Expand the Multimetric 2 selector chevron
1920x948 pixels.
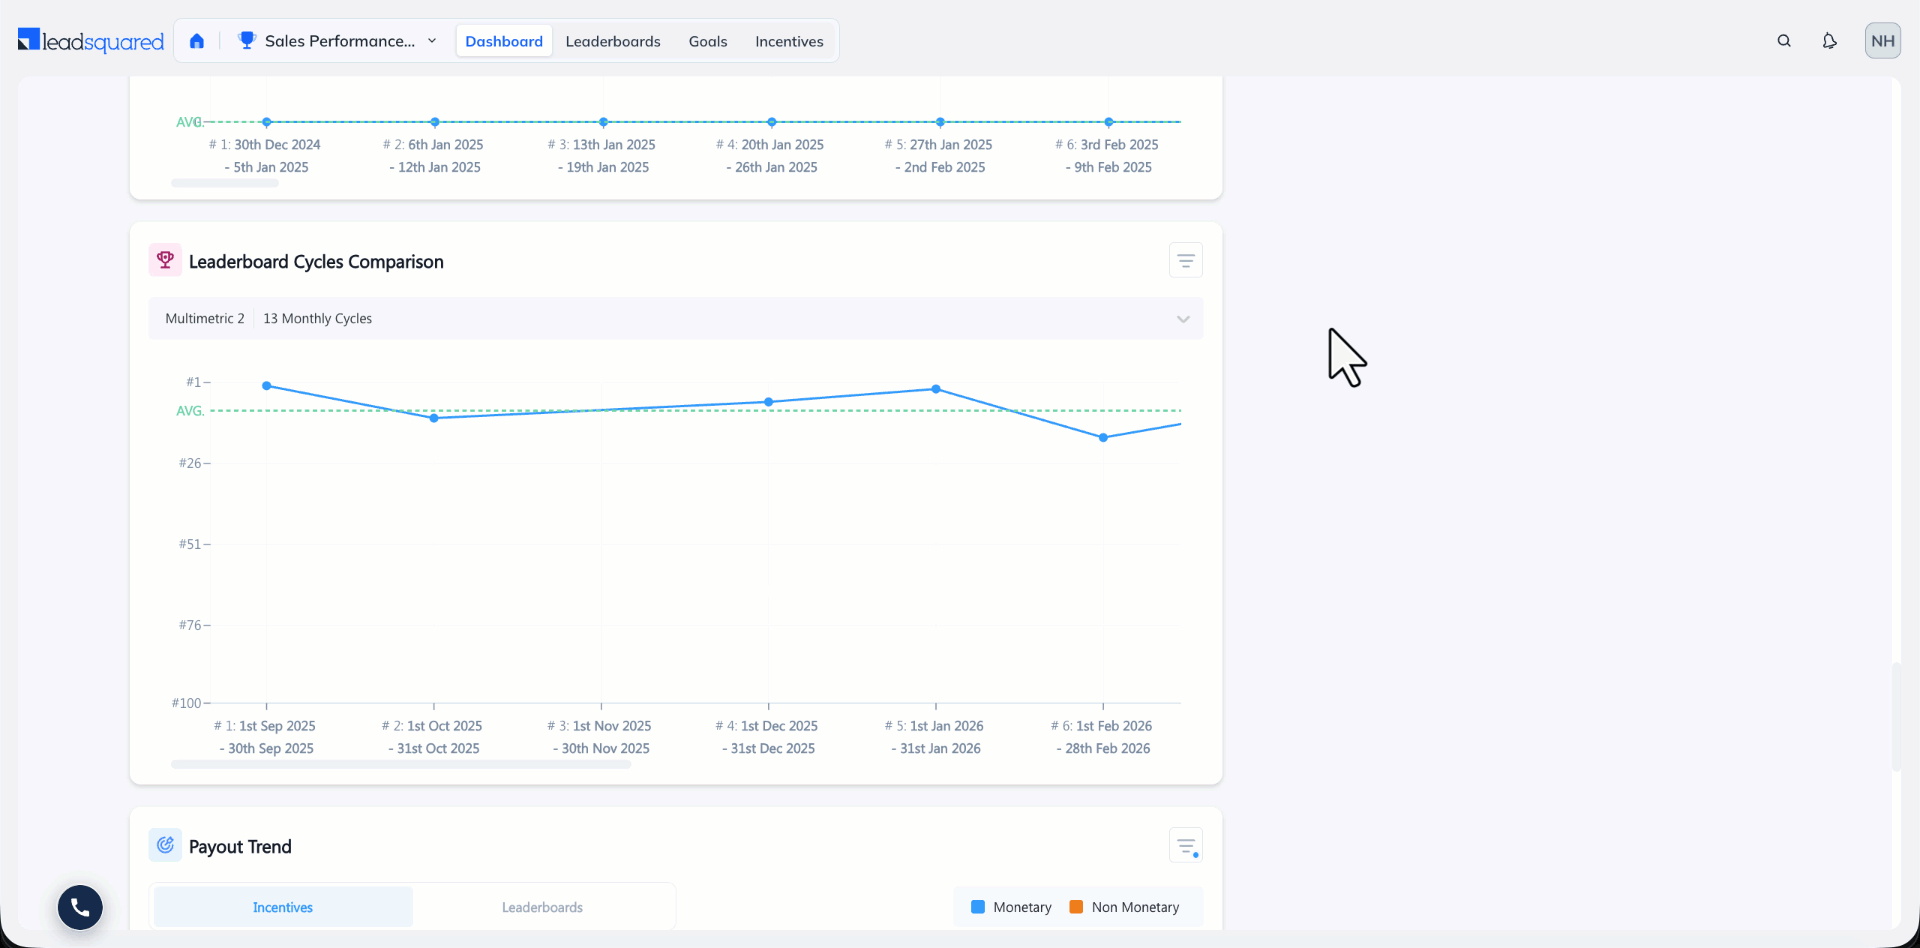[x=1183, y=319]
